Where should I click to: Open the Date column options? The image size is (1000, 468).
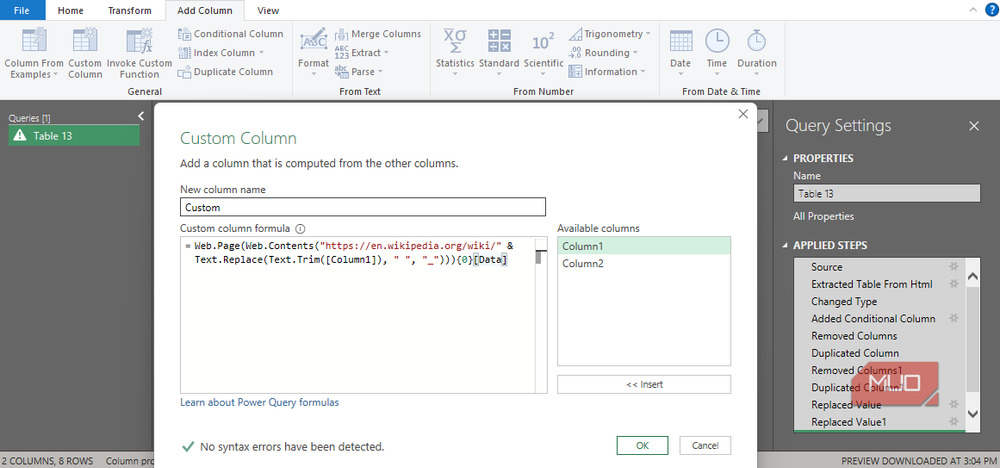pos(680,53)
